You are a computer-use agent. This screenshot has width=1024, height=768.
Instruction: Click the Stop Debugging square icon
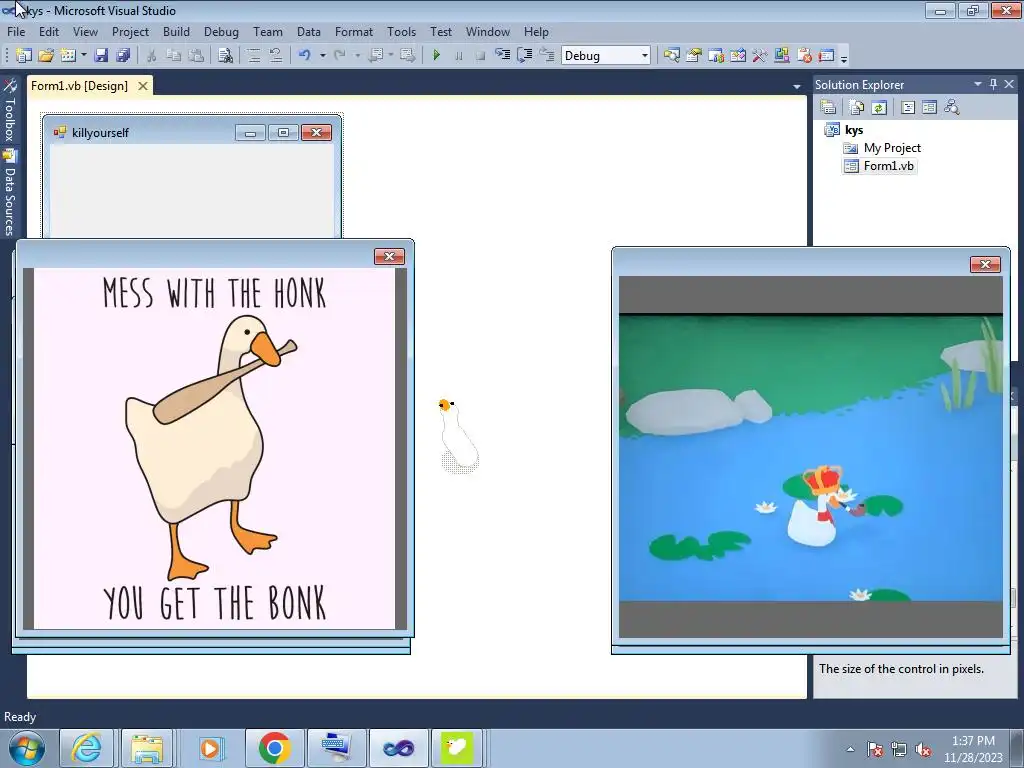point(480,56)
